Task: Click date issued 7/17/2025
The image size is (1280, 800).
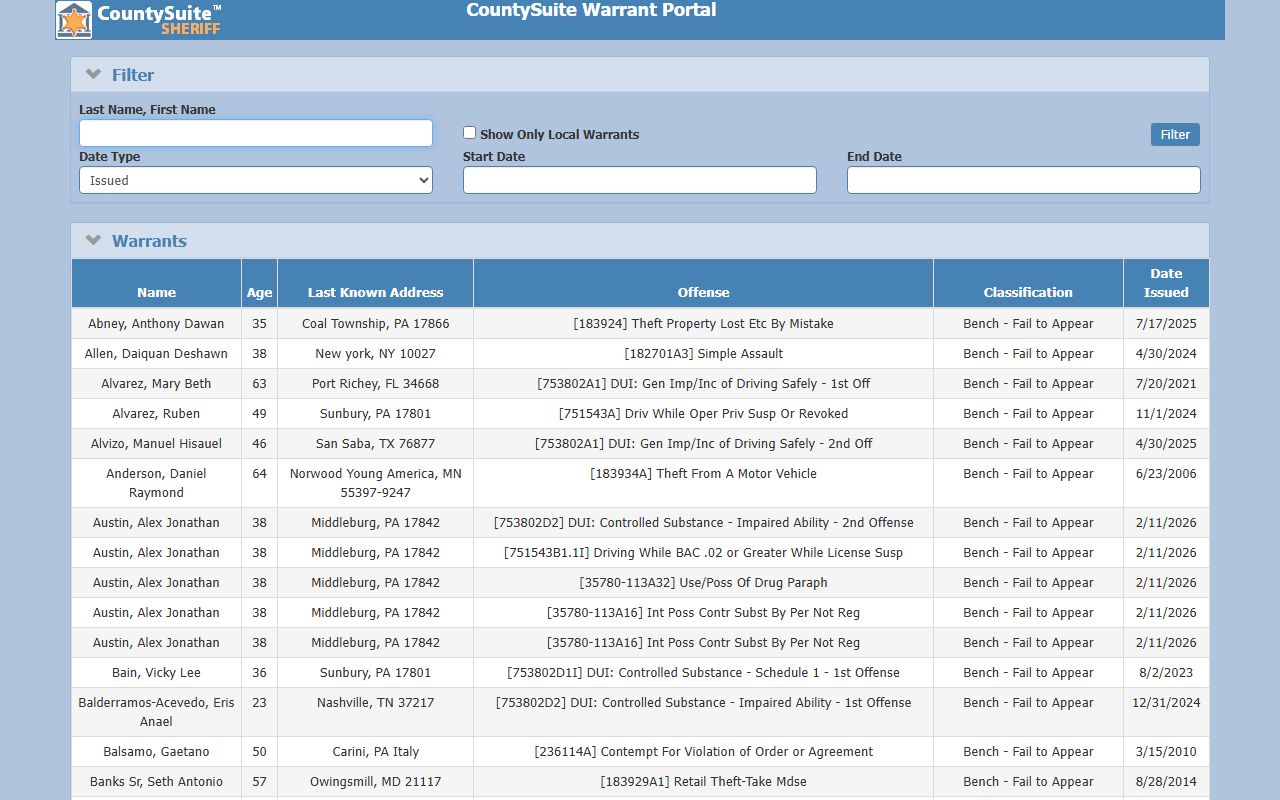Action: [x=1166, y=323]
